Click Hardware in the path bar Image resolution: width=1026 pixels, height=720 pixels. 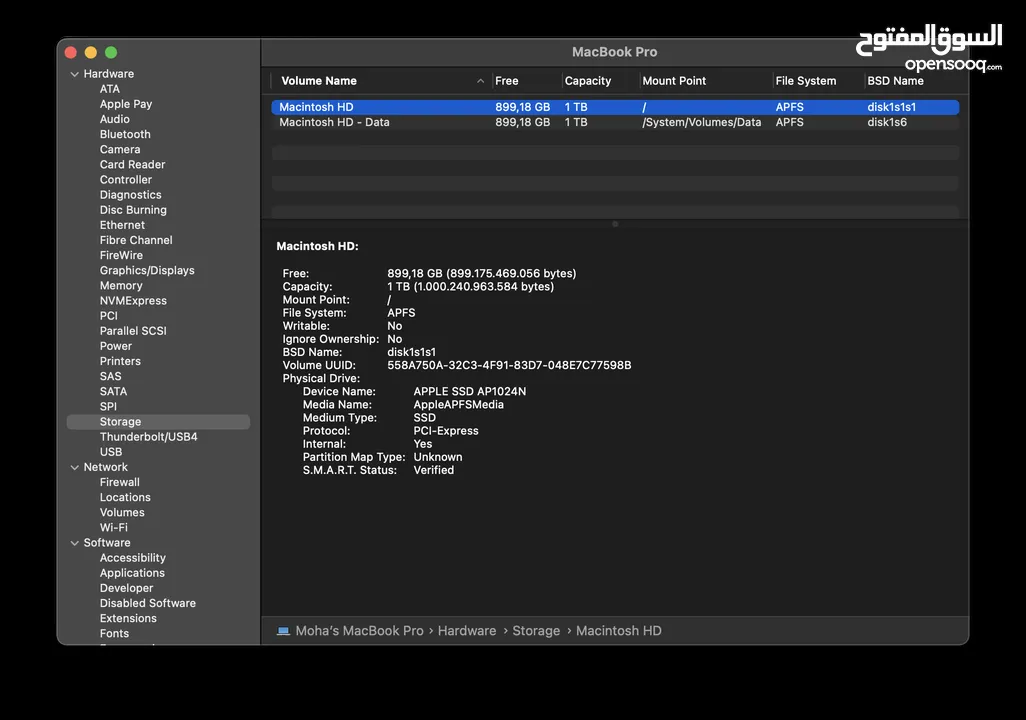467,631
